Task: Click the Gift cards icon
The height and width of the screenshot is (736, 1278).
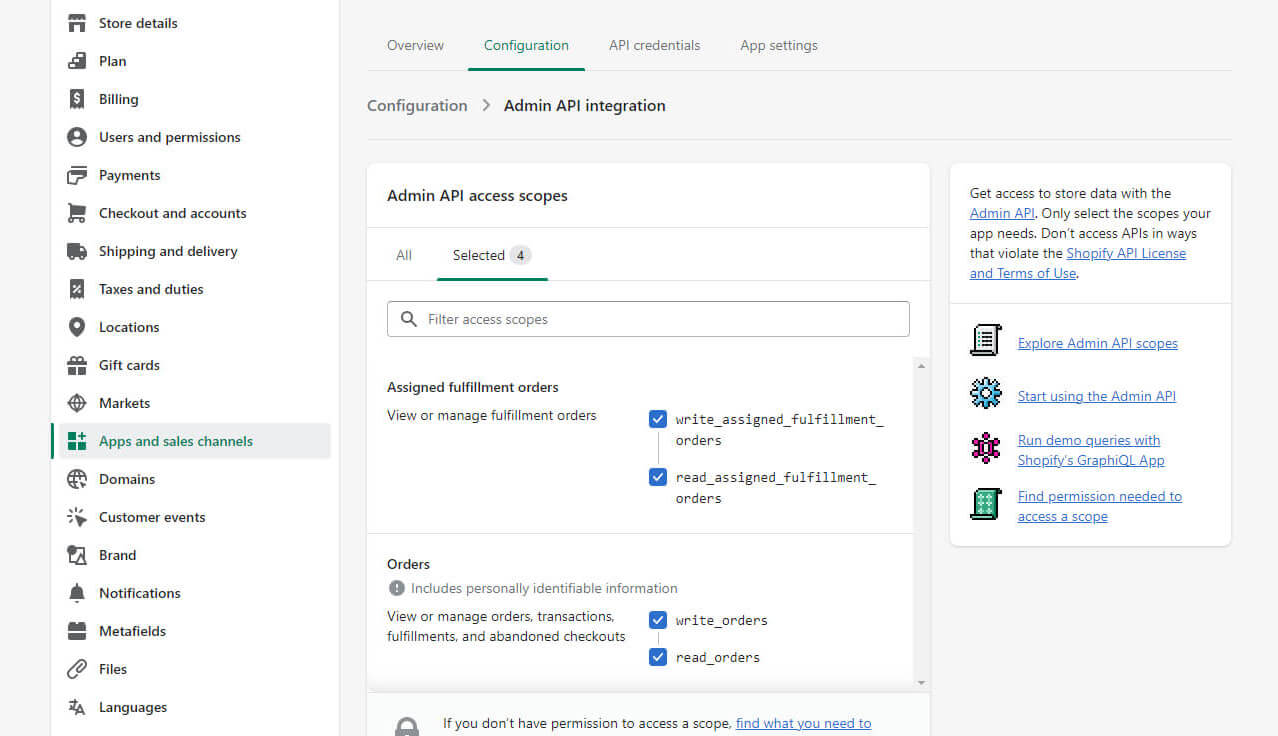Action: pos(77,365)
